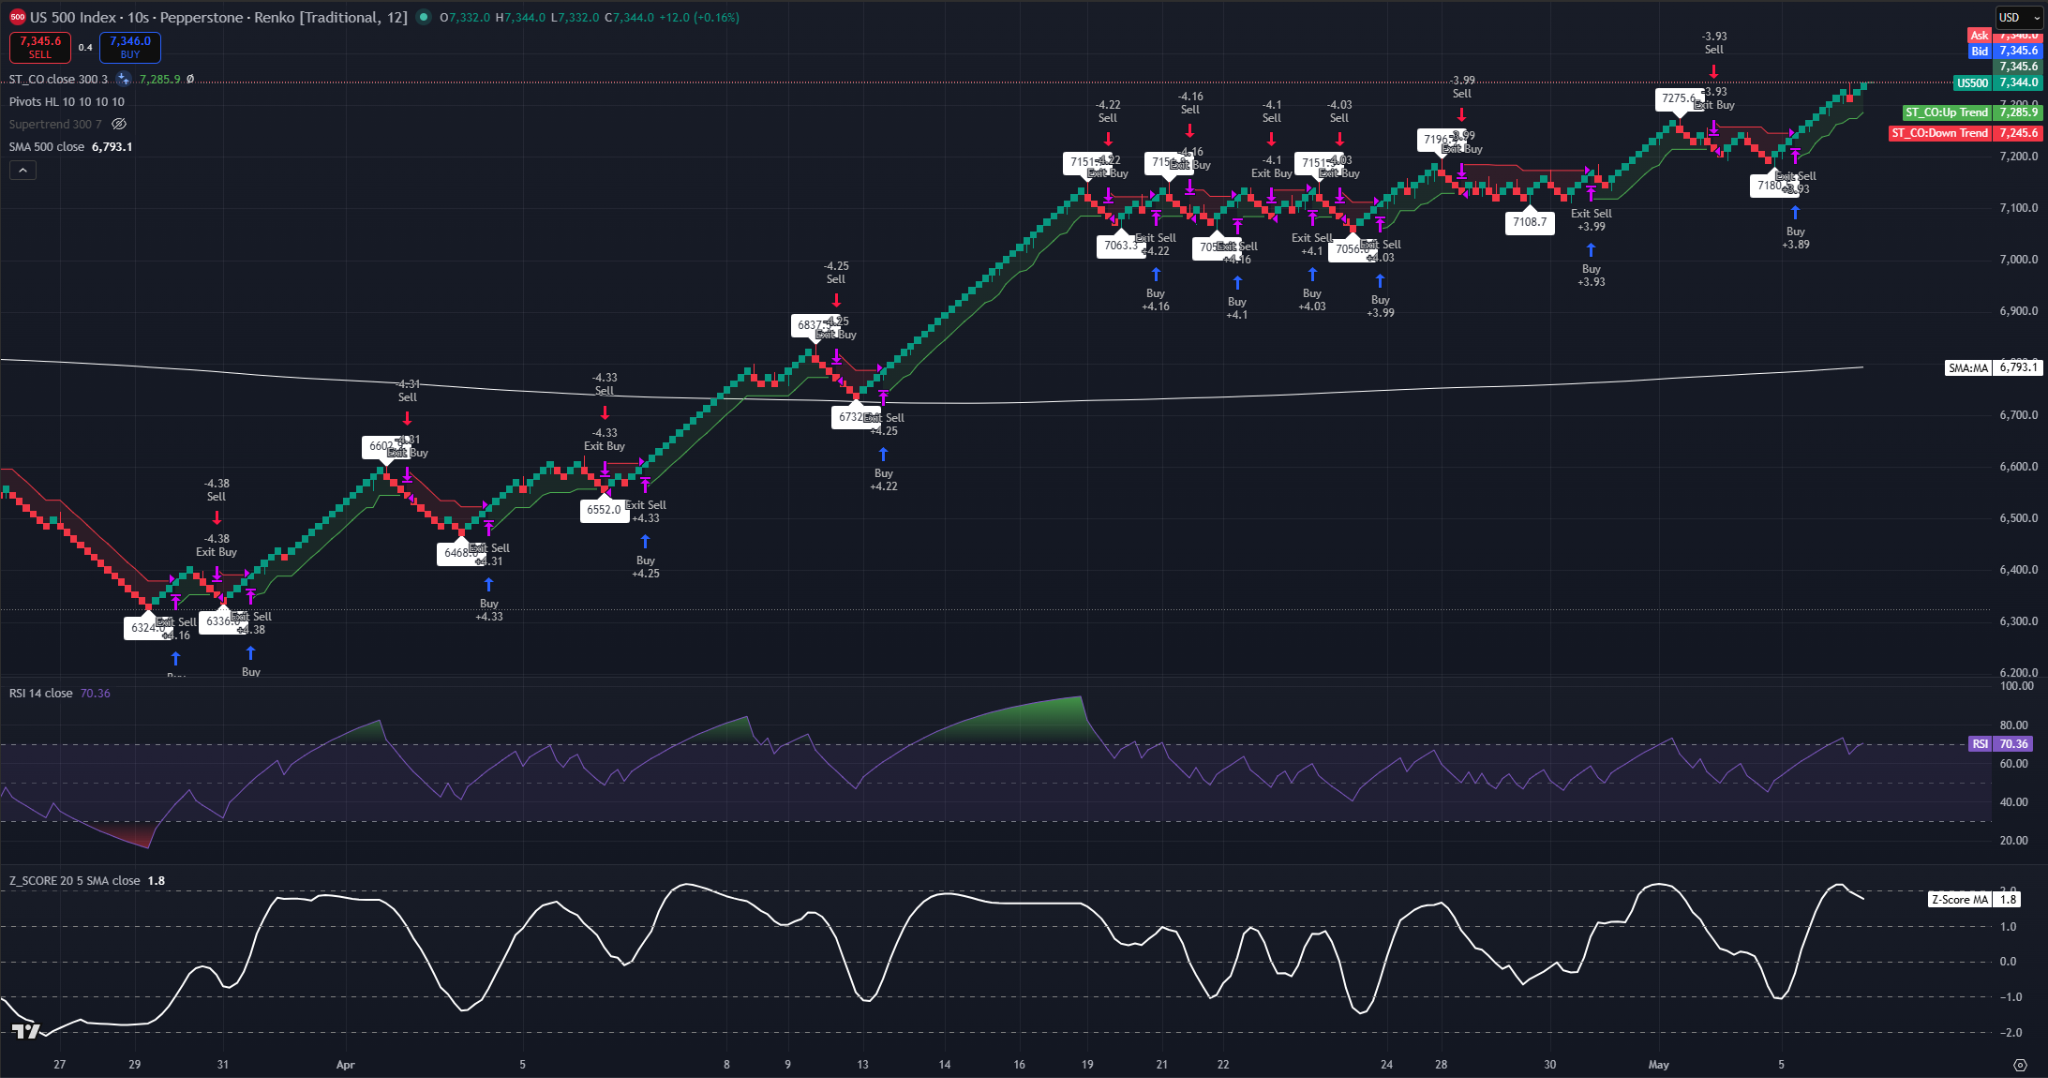Click the blue Buy +4.16 arrow

pos(1156,274)
